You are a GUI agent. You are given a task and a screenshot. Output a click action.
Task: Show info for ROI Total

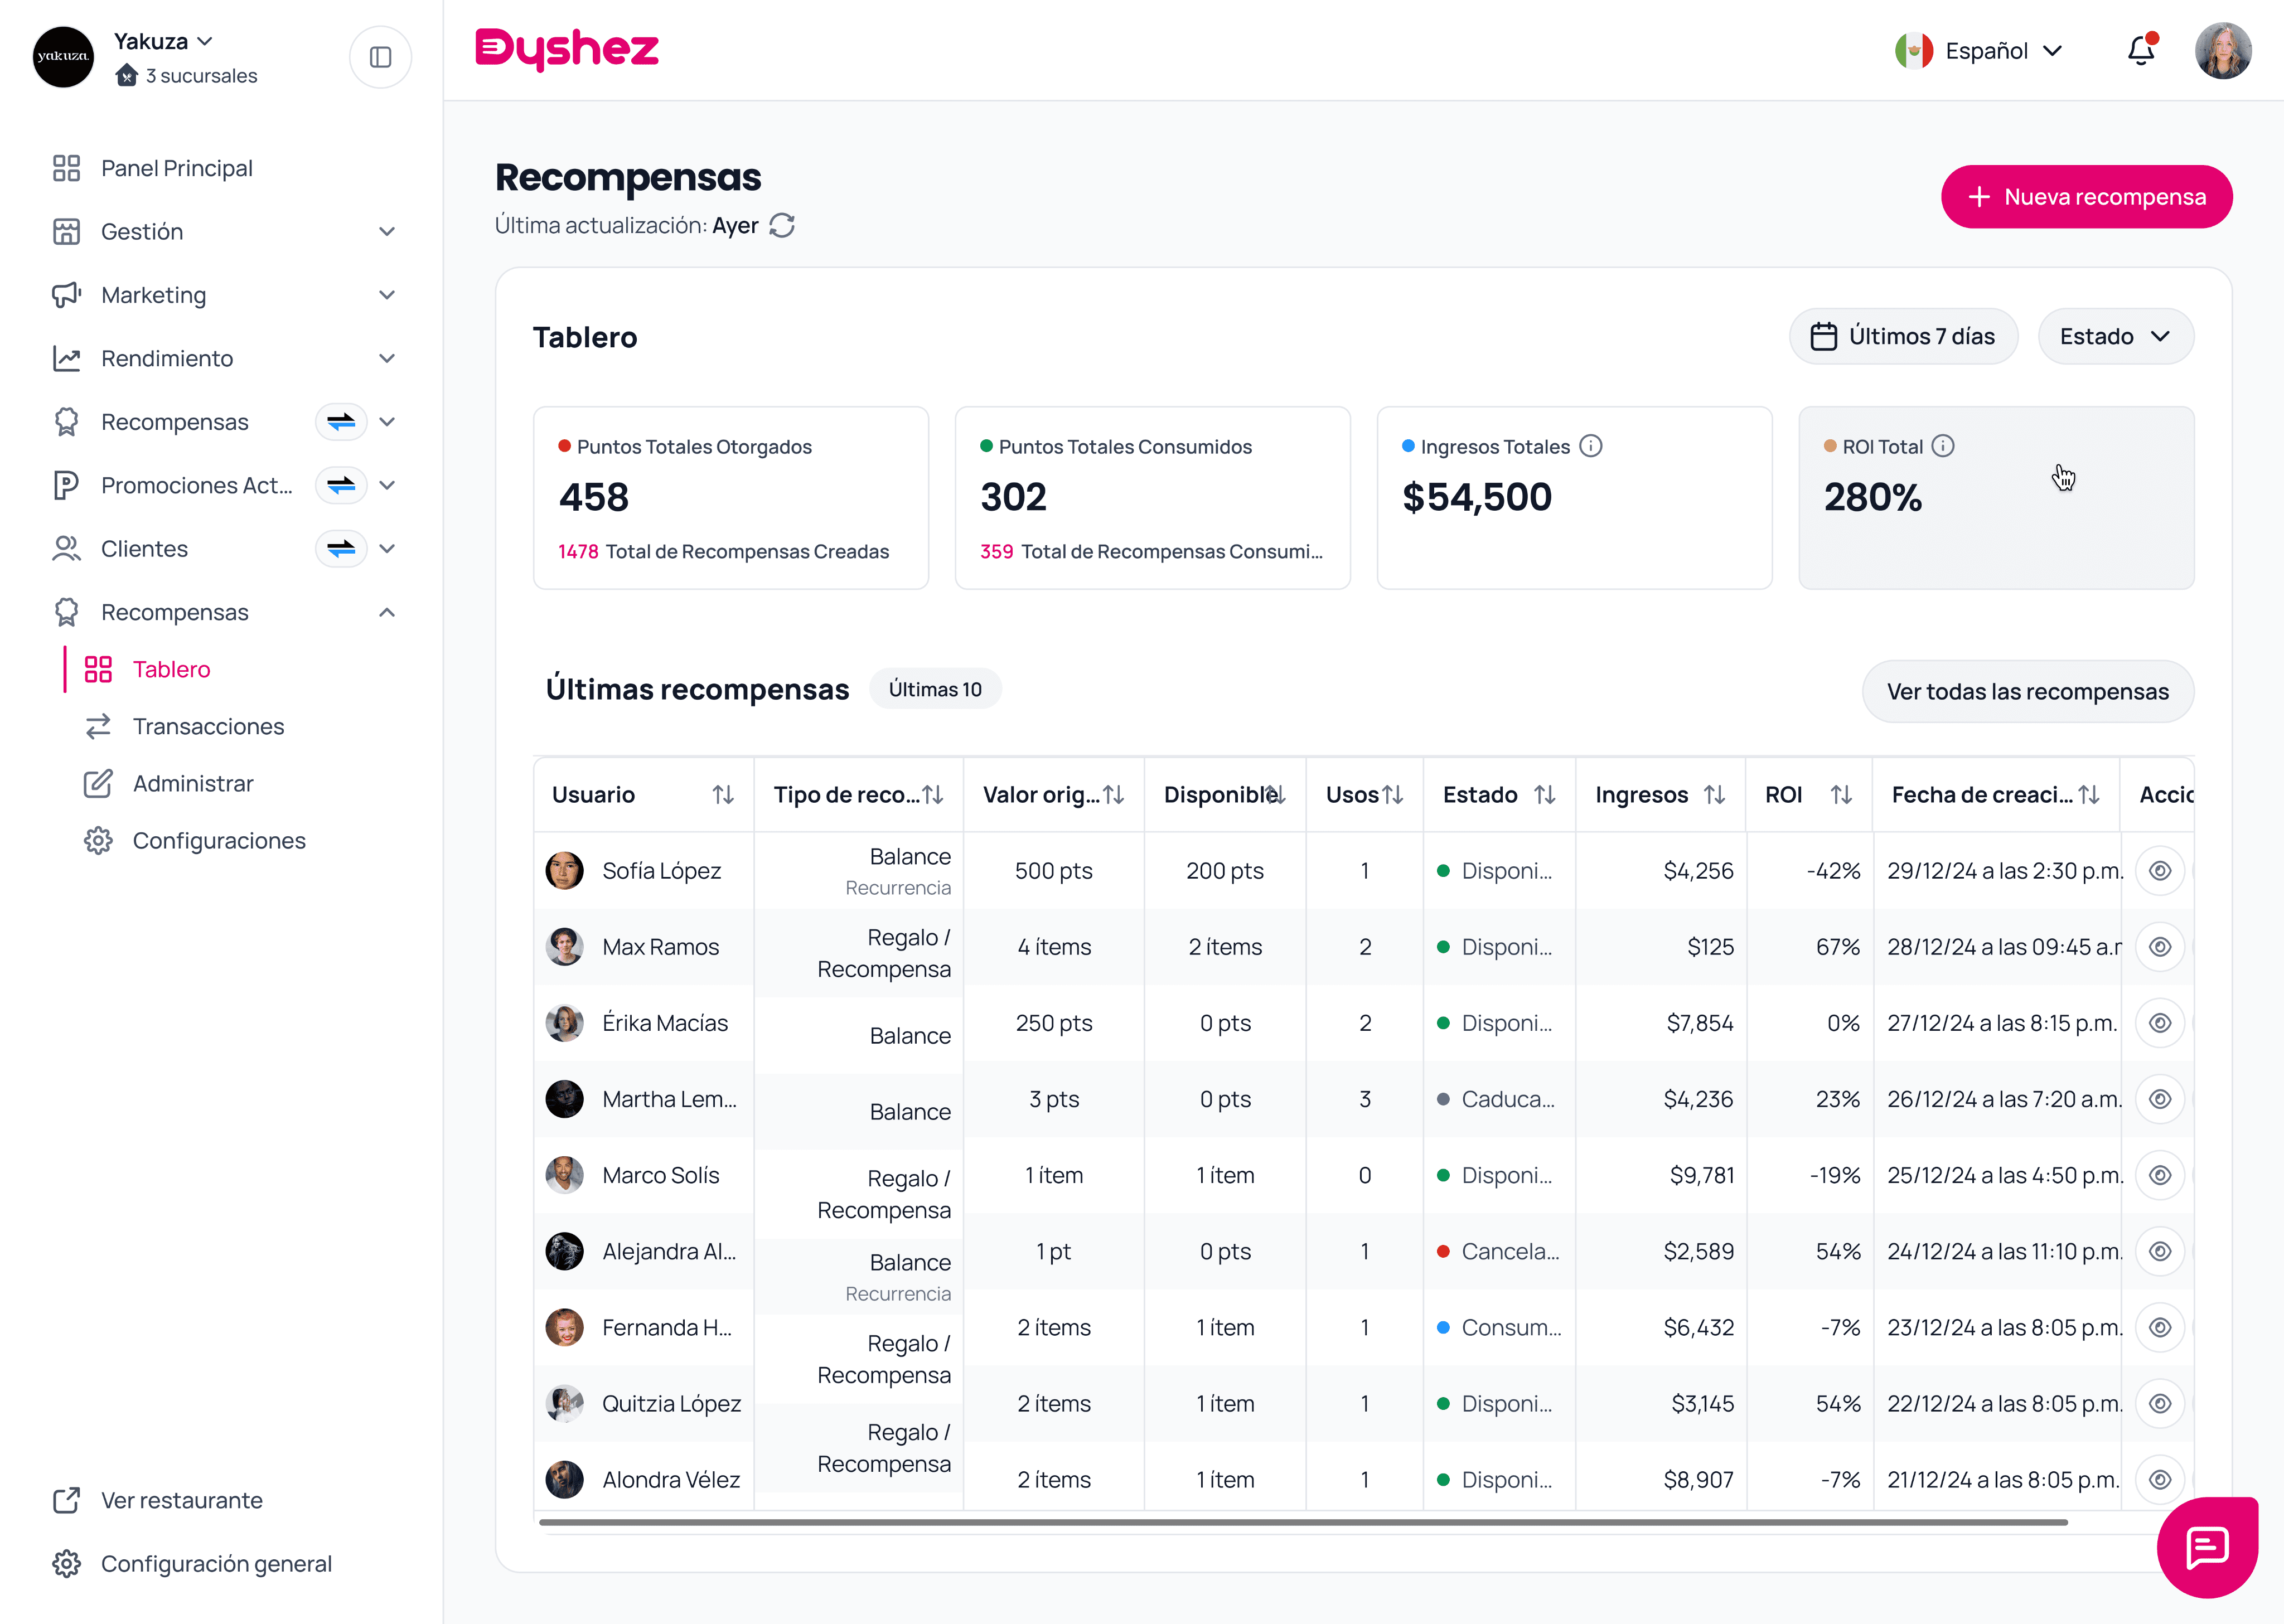[x=1943, y=446]
